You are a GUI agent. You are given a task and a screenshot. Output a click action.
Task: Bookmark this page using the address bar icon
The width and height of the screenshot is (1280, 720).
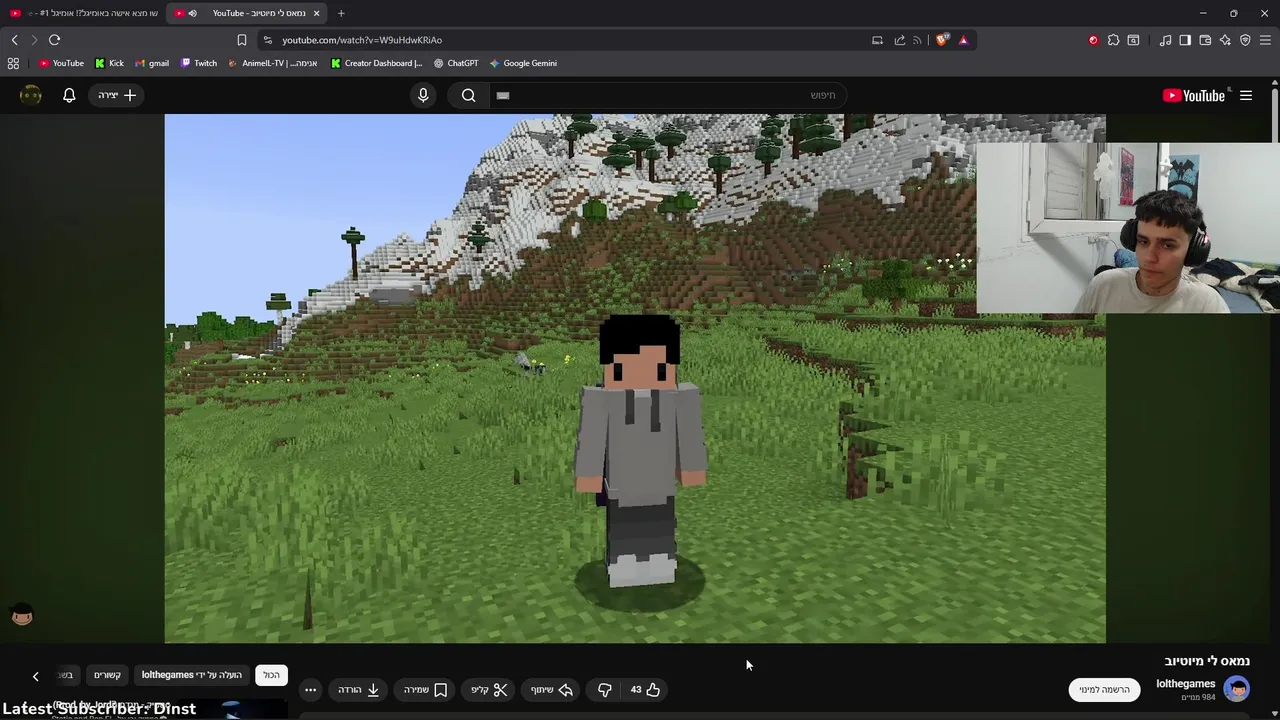point(242,40)
